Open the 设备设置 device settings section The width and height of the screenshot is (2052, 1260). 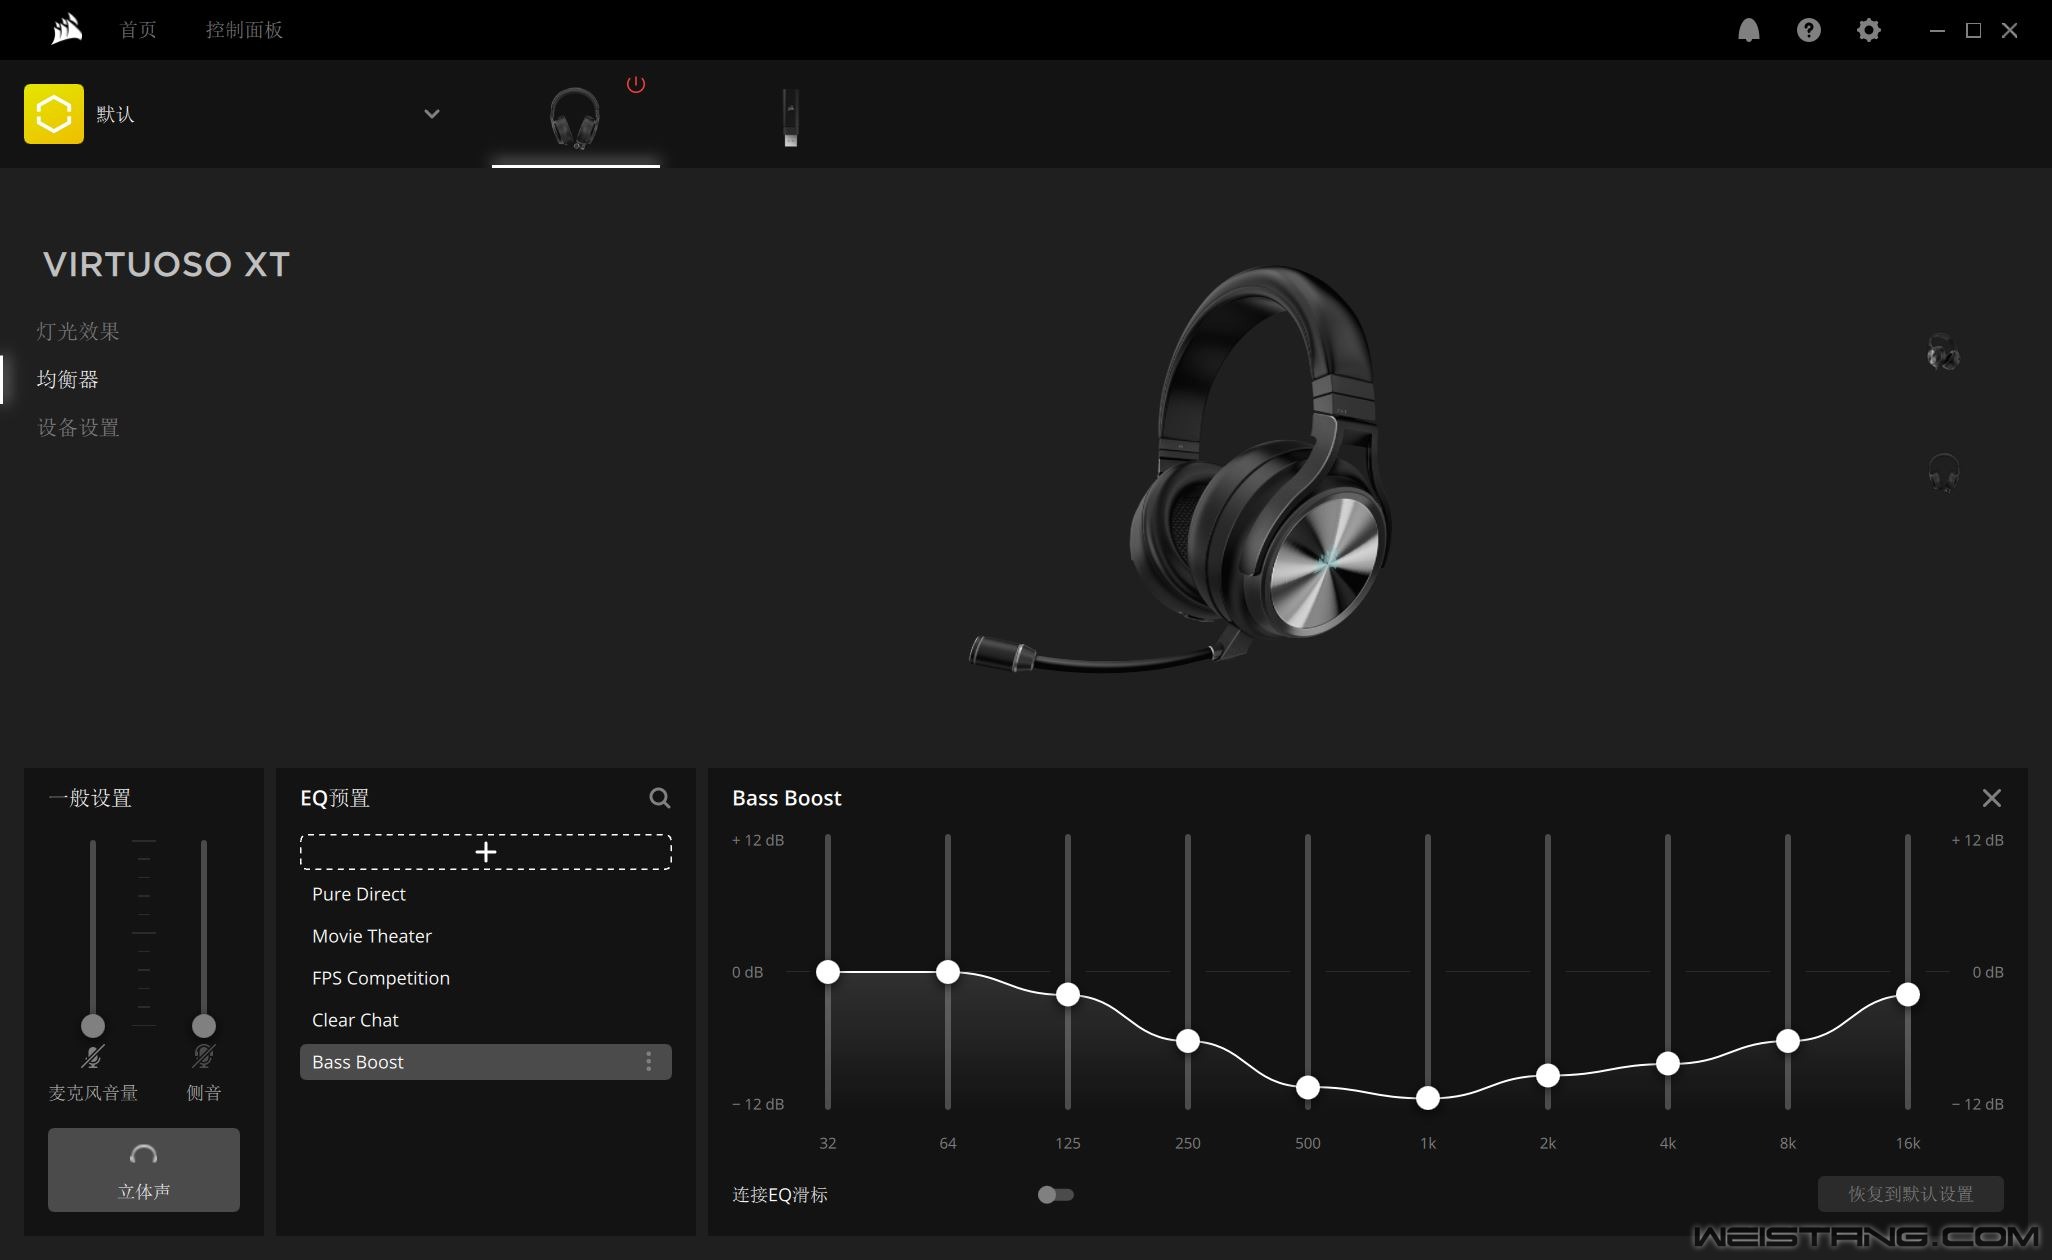point(78,427)
